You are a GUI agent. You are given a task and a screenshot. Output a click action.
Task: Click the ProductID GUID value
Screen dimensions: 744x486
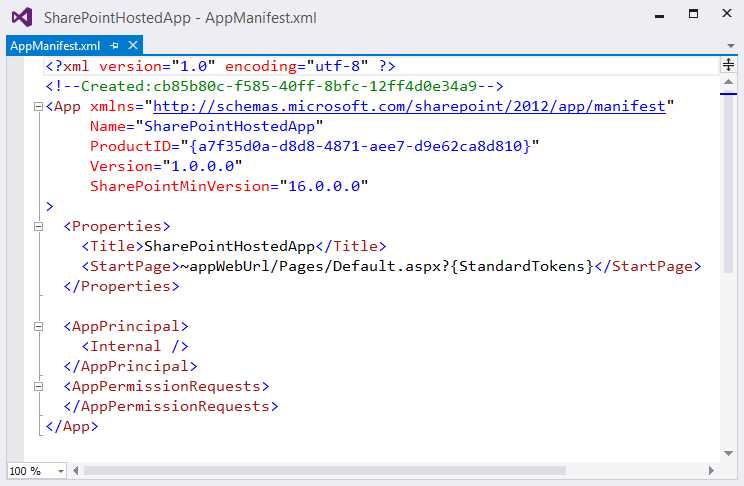(x=360, y=146)
